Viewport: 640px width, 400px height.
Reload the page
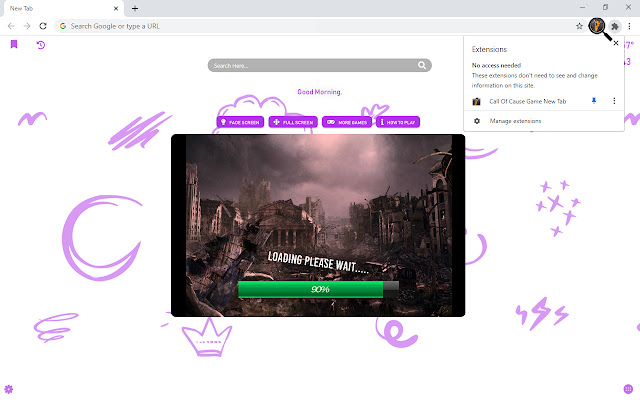pos(43,26)
